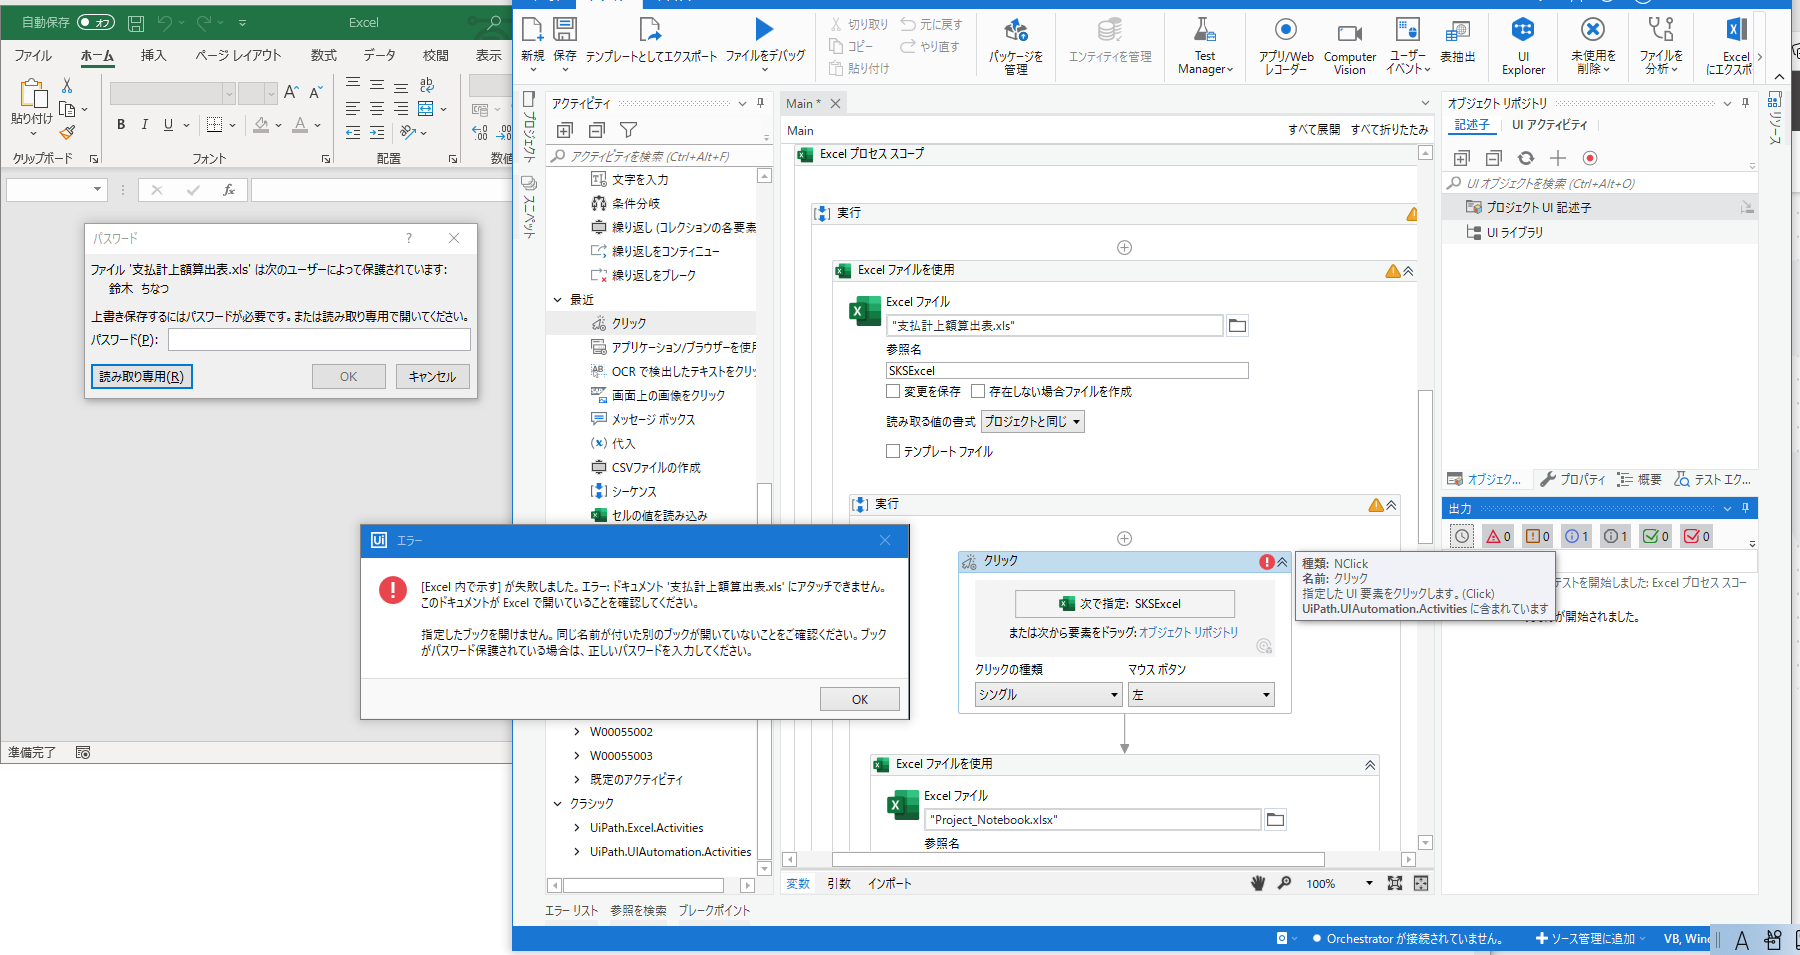Collapse the 最近 activities group
Image resolution: width=1800 pixels, height=955 pixels.
[x=558, y=300]
